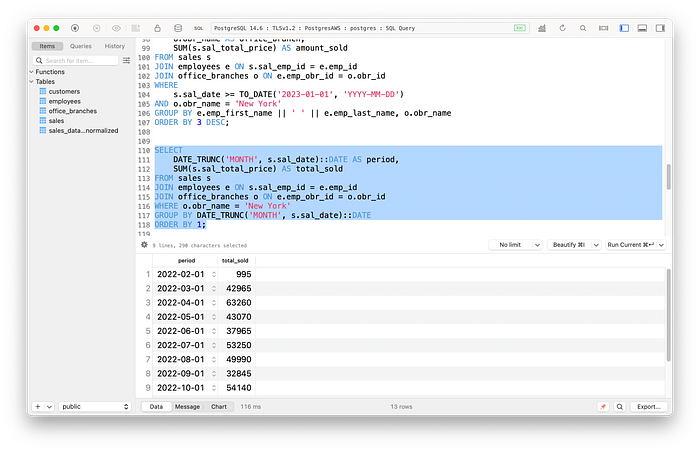Click the plus add item button
This screenshot has height=452, width=700.
click(38, 406)
